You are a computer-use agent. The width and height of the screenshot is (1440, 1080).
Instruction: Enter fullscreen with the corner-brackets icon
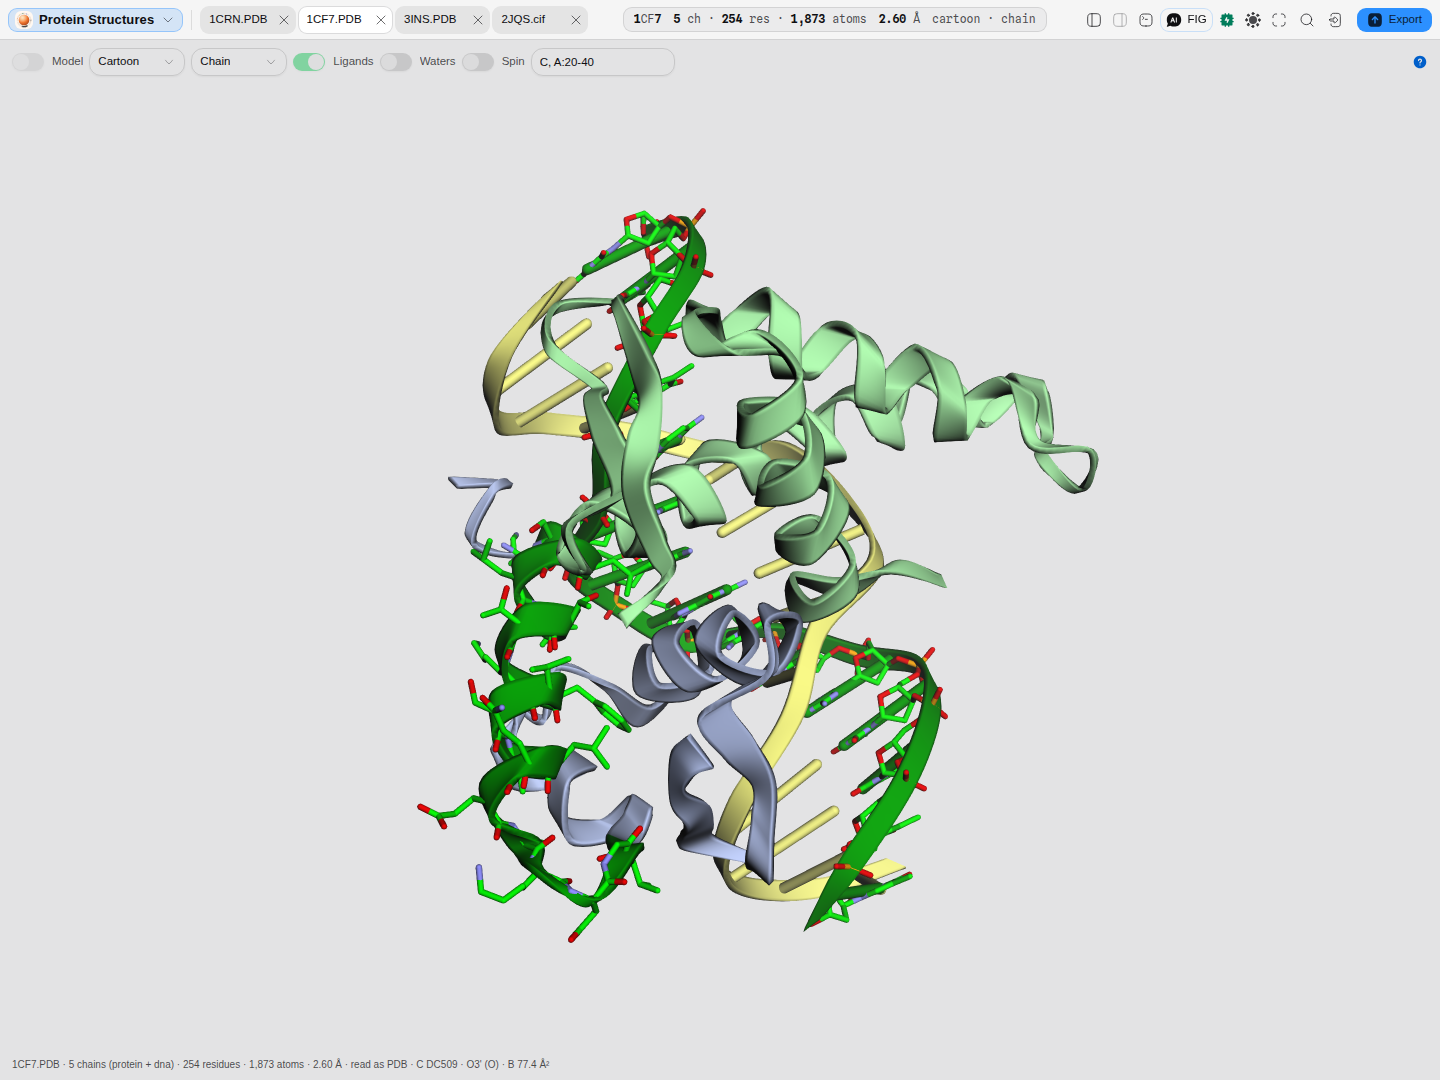[1279, 20]
